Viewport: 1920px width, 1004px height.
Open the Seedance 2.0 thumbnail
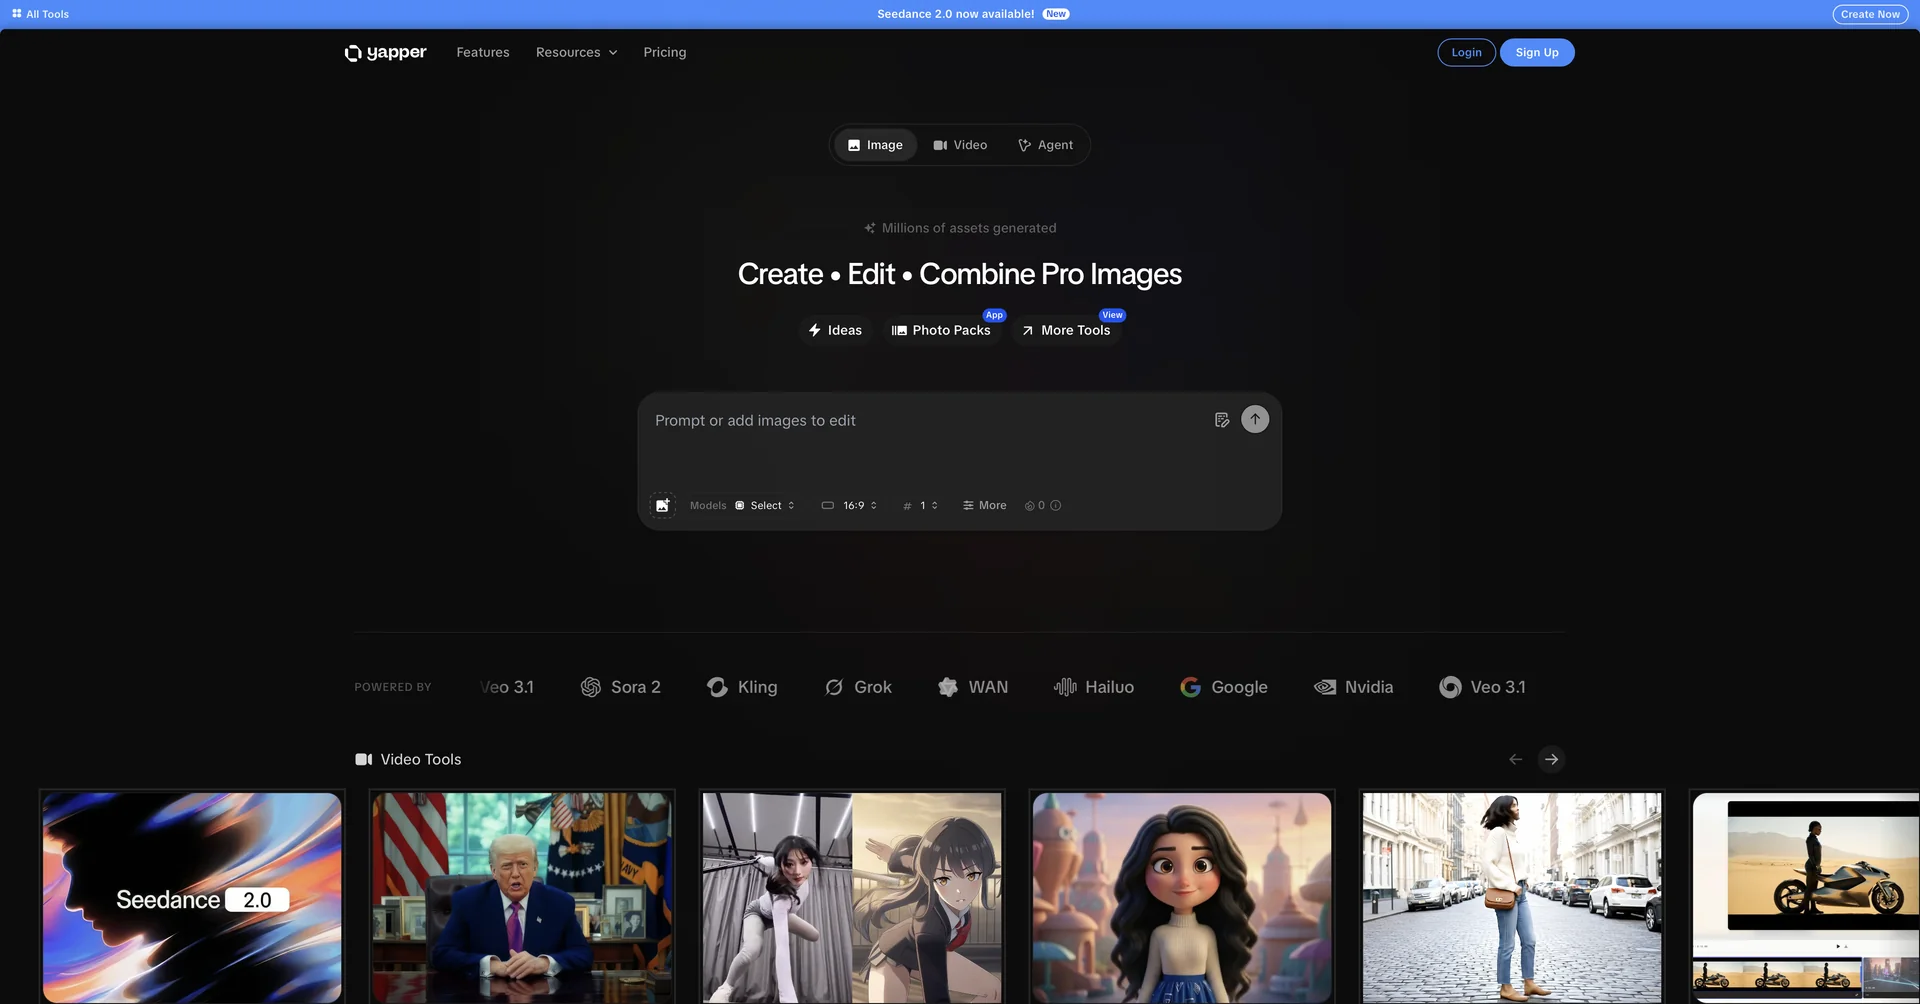click(x=192, y=897)
